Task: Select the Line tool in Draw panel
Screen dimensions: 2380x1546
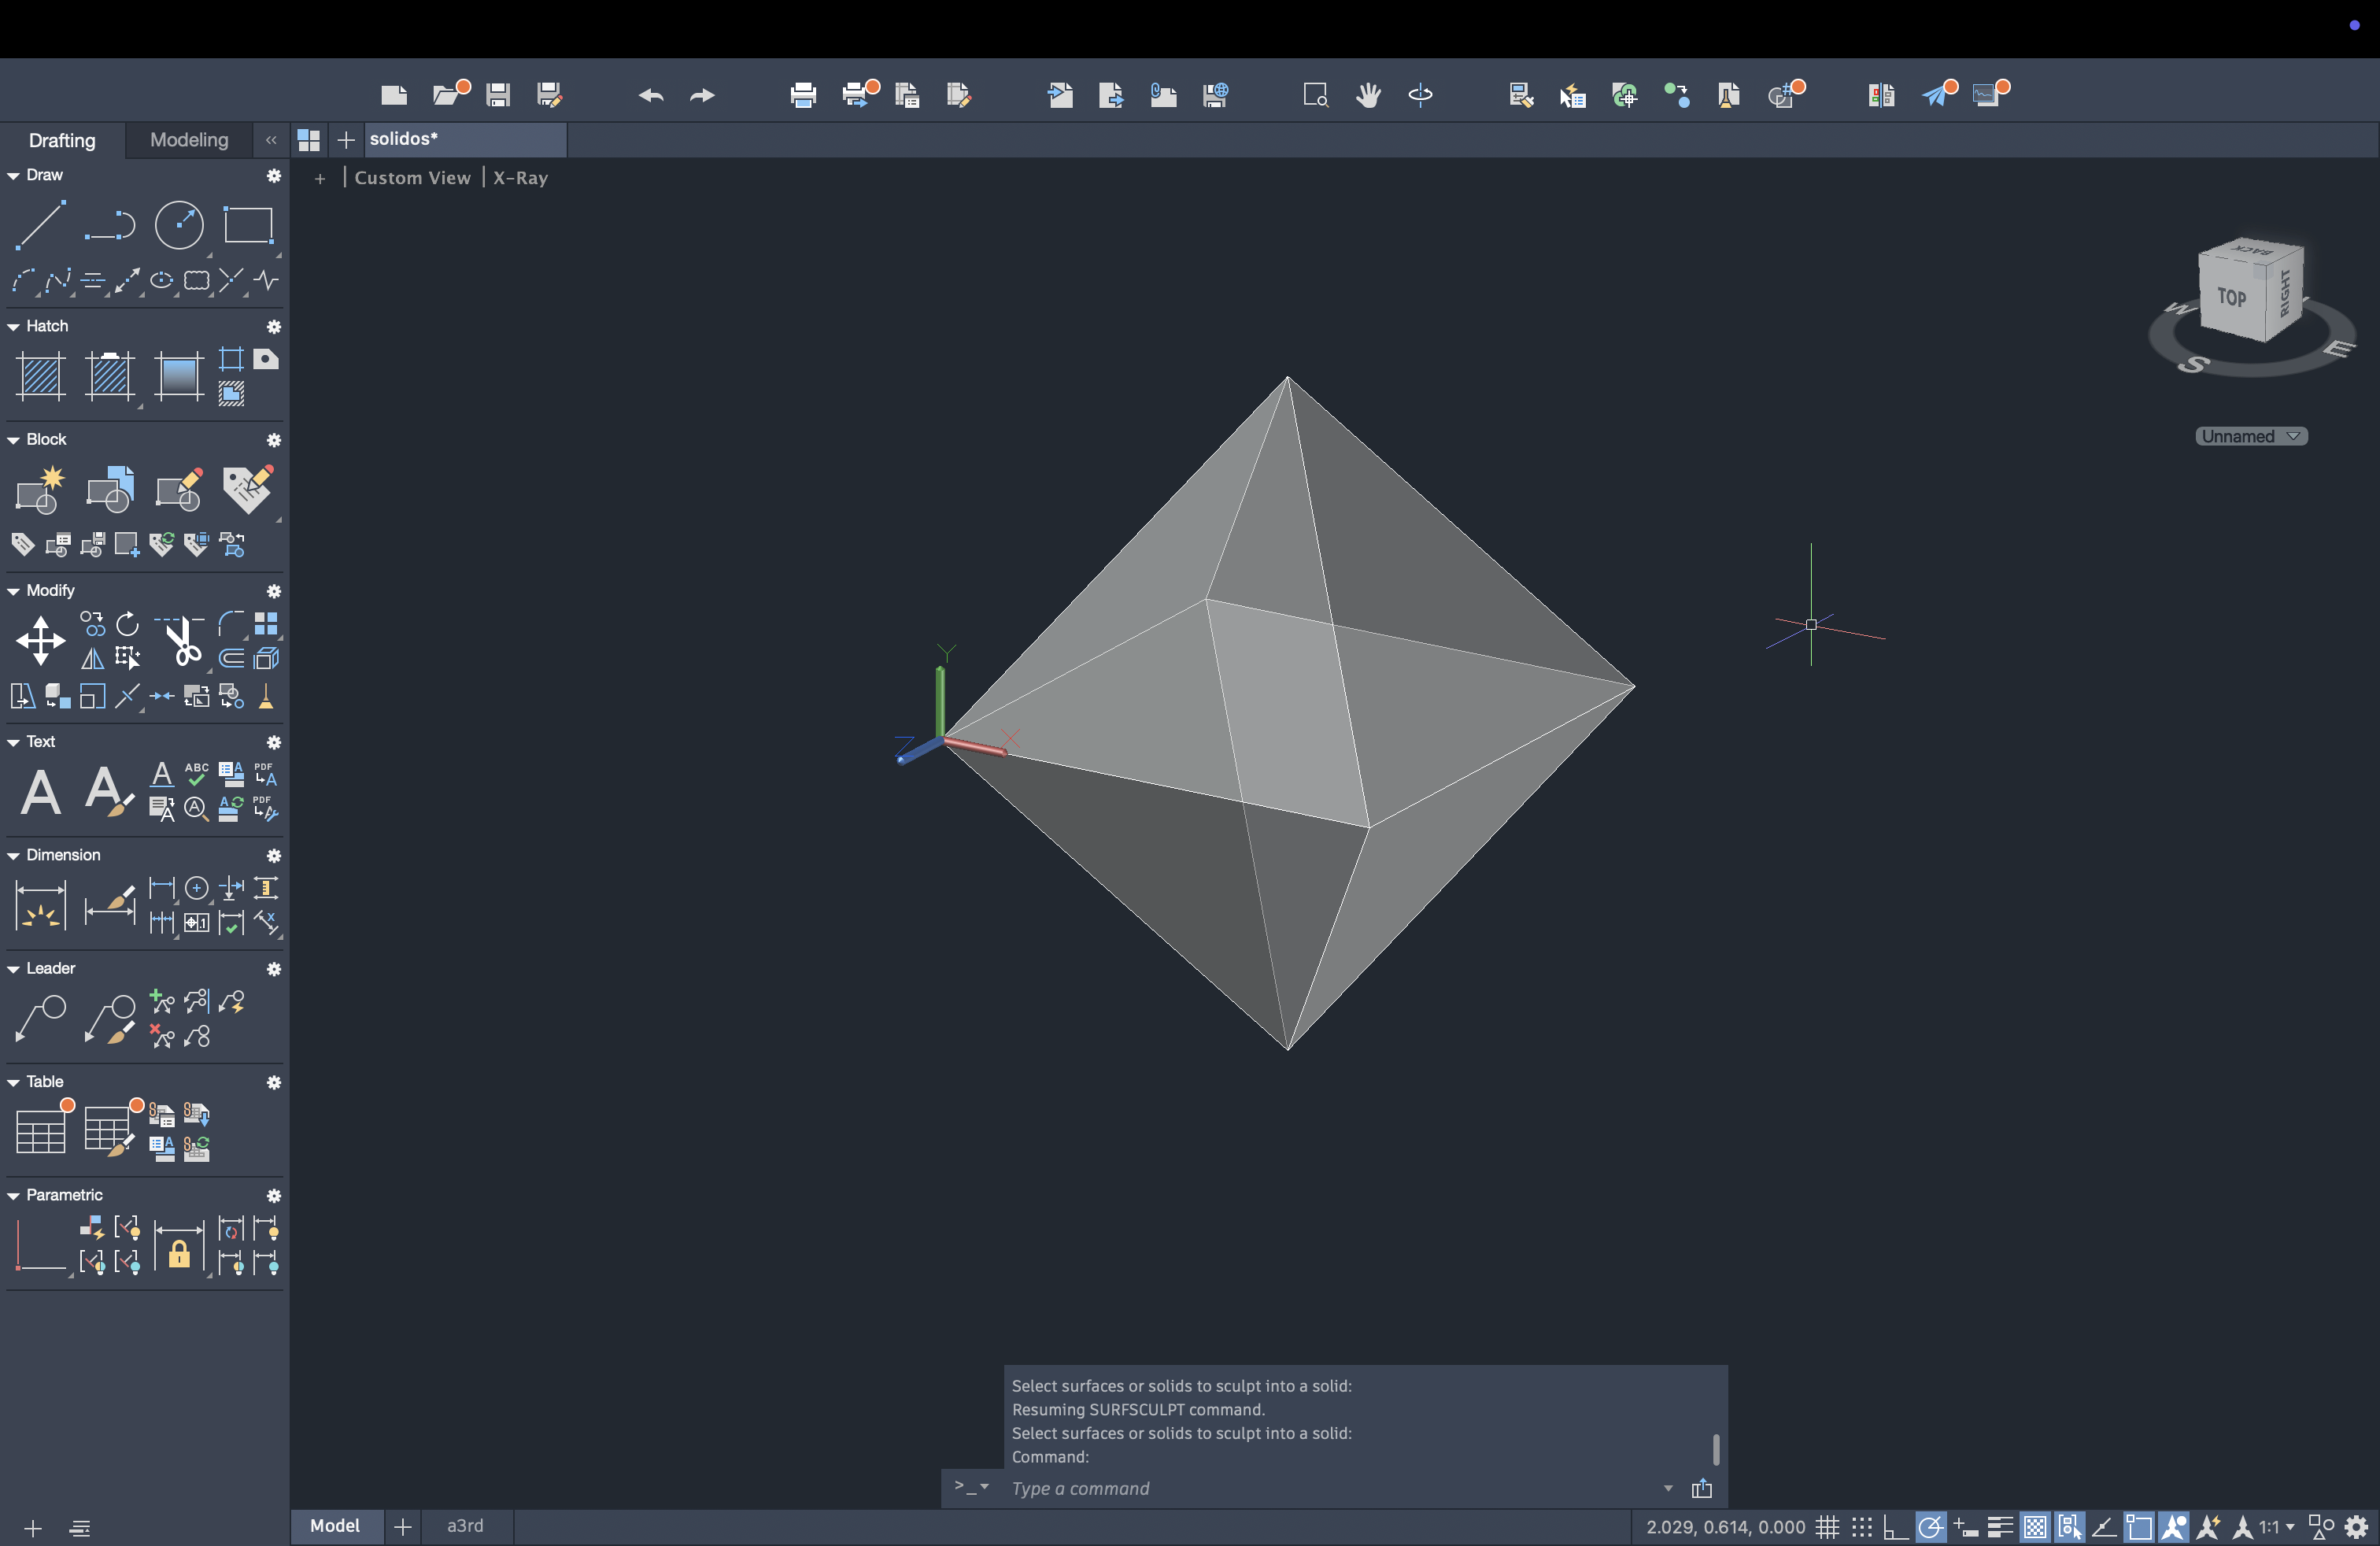Action: click(x=40, y=225)
